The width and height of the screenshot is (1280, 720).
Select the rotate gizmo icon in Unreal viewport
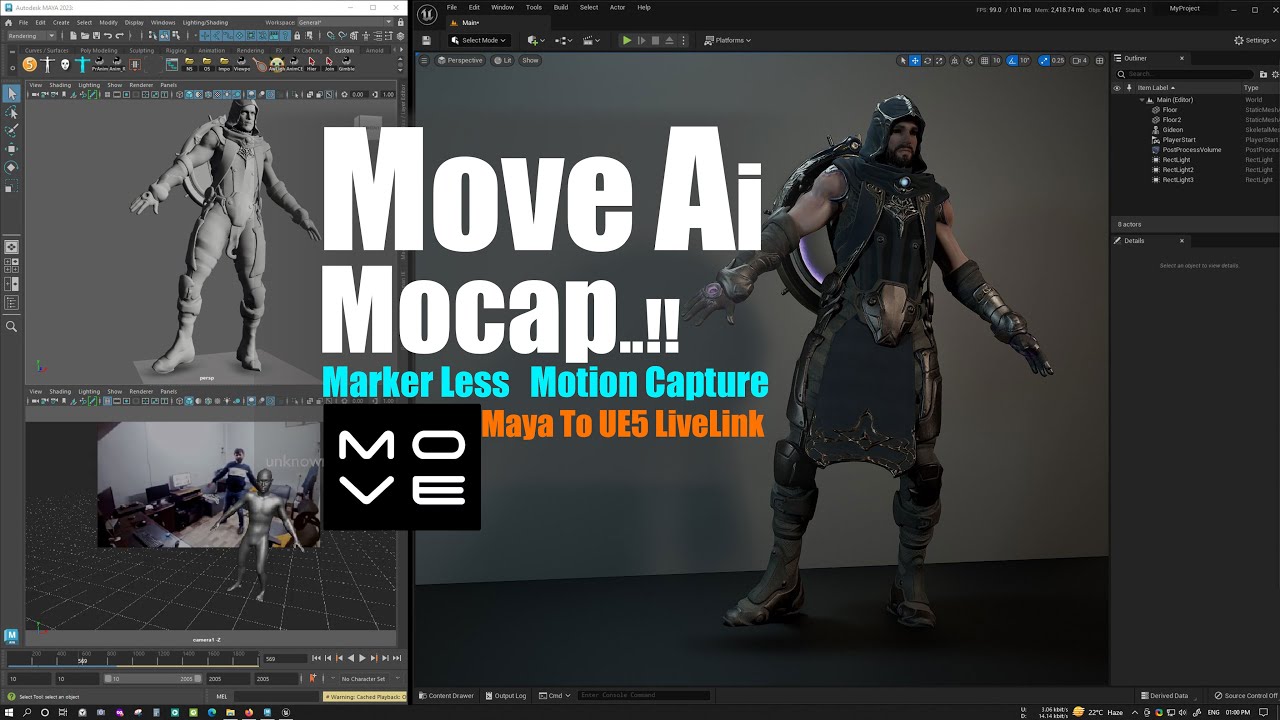click(x=927, y=60)
